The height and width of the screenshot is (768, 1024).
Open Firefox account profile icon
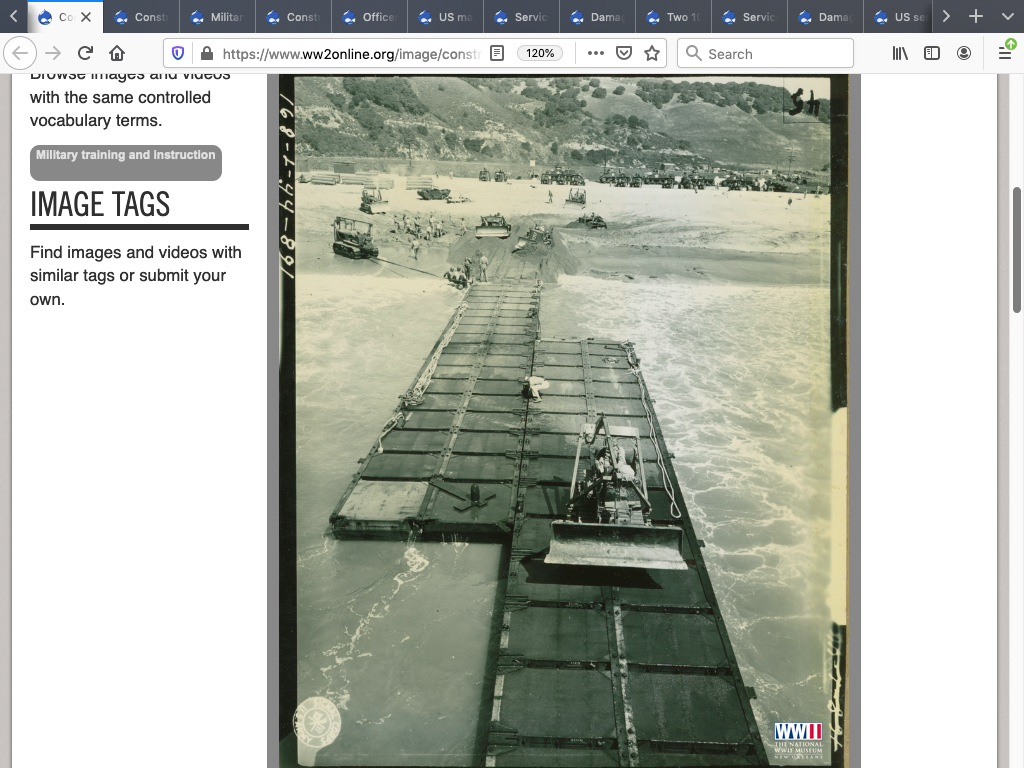point(964,54)
